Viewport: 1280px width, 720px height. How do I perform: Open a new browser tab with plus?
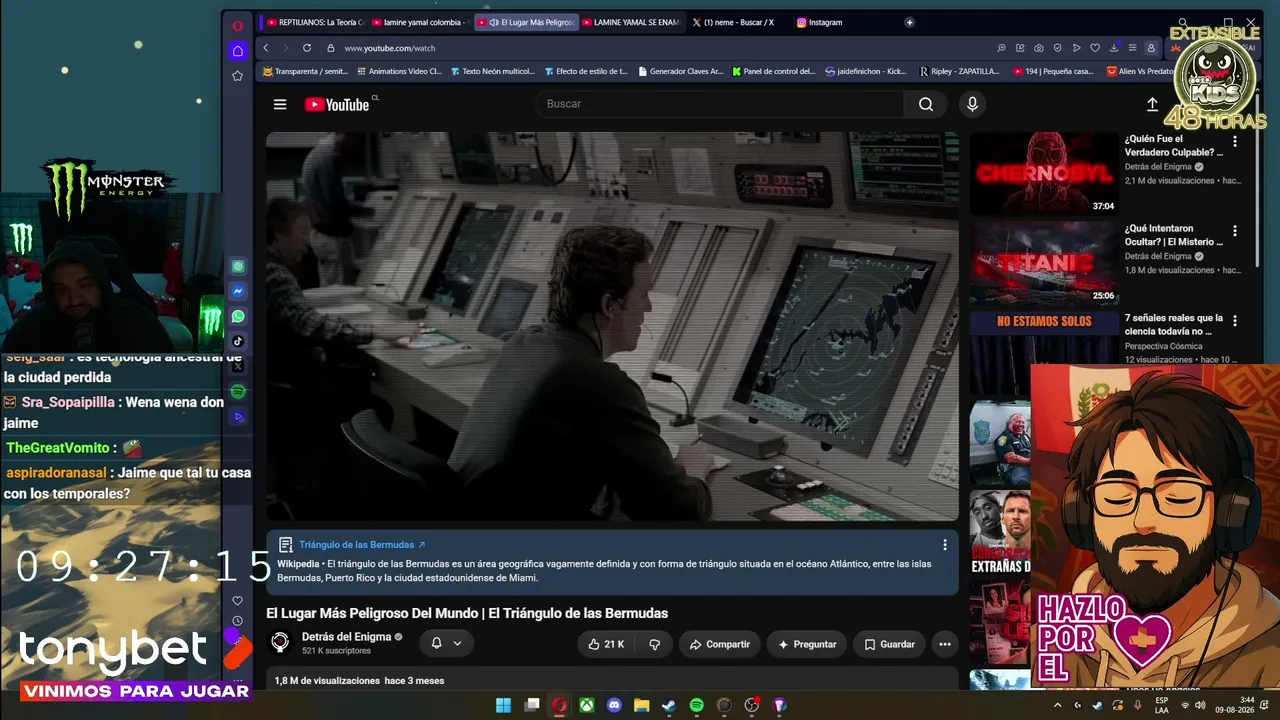tap(909, 22)
